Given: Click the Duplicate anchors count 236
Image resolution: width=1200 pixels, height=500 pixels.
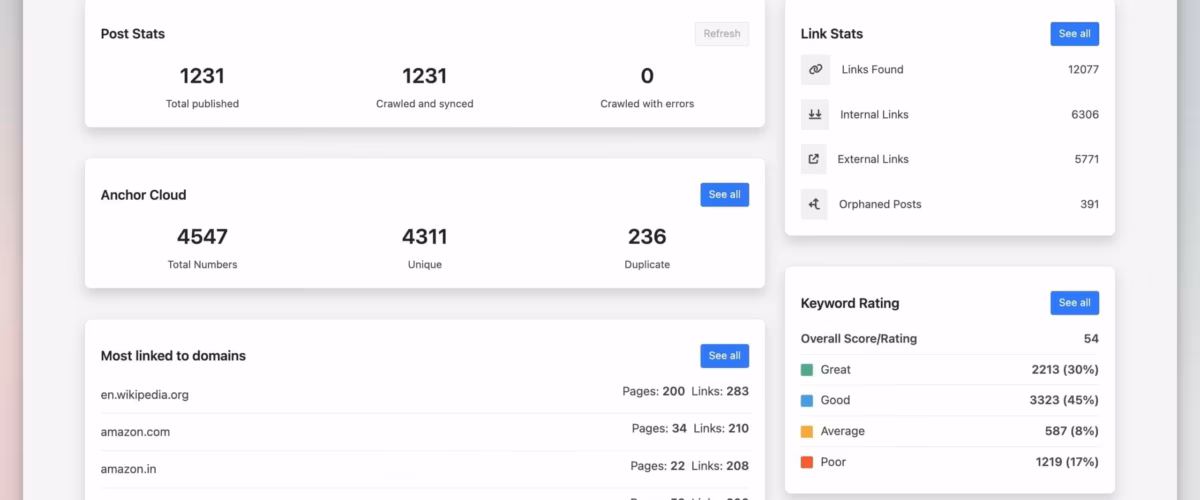Looking at the screenshot, I should tap(647, 237).
